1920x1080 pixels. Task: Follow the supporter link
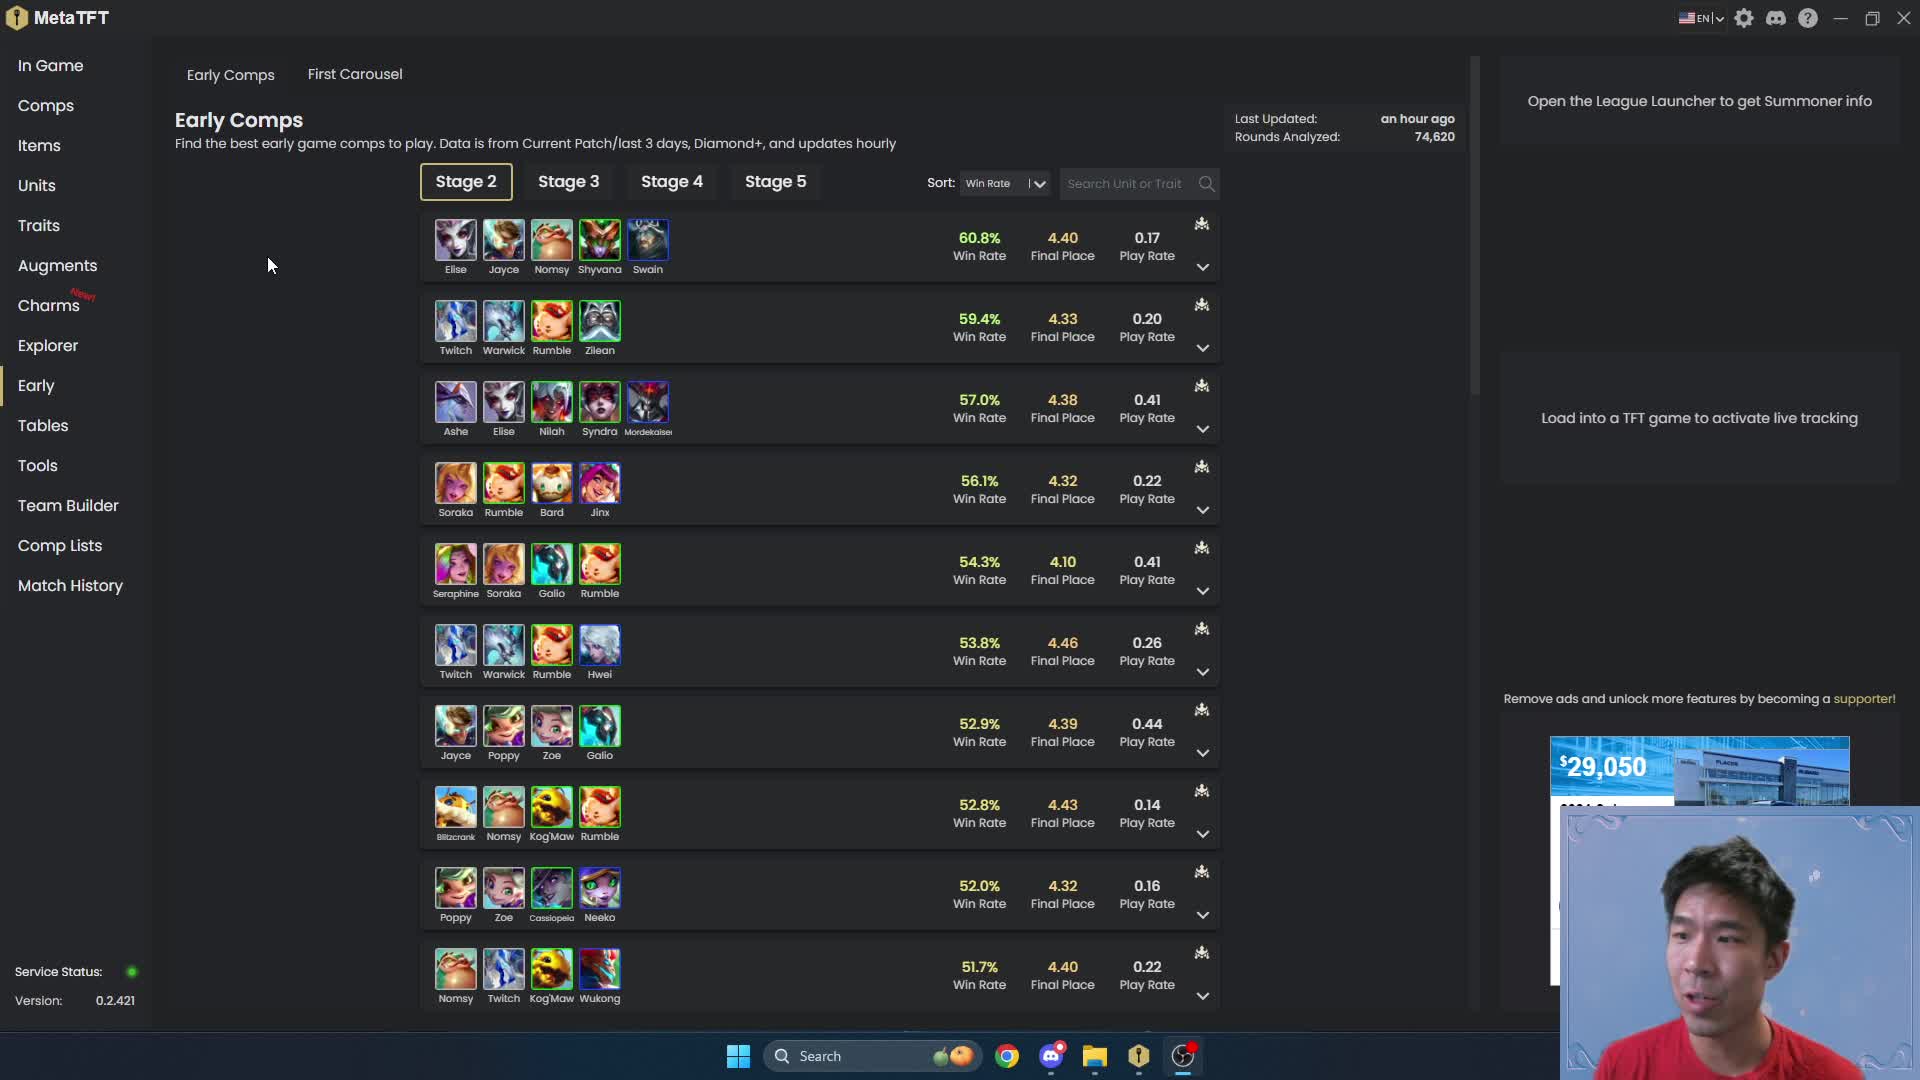(1864, 699)
